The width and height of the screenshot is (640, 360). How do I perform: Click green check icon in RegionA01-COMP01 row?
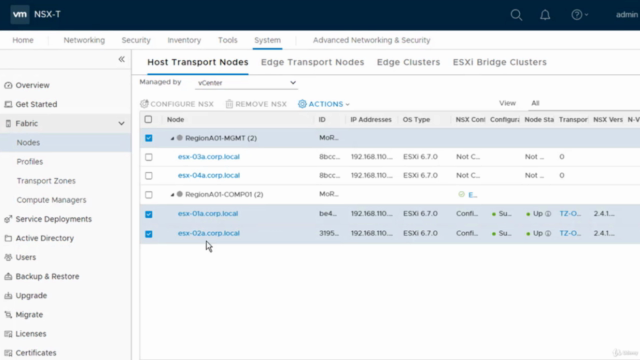pos(461,194)
